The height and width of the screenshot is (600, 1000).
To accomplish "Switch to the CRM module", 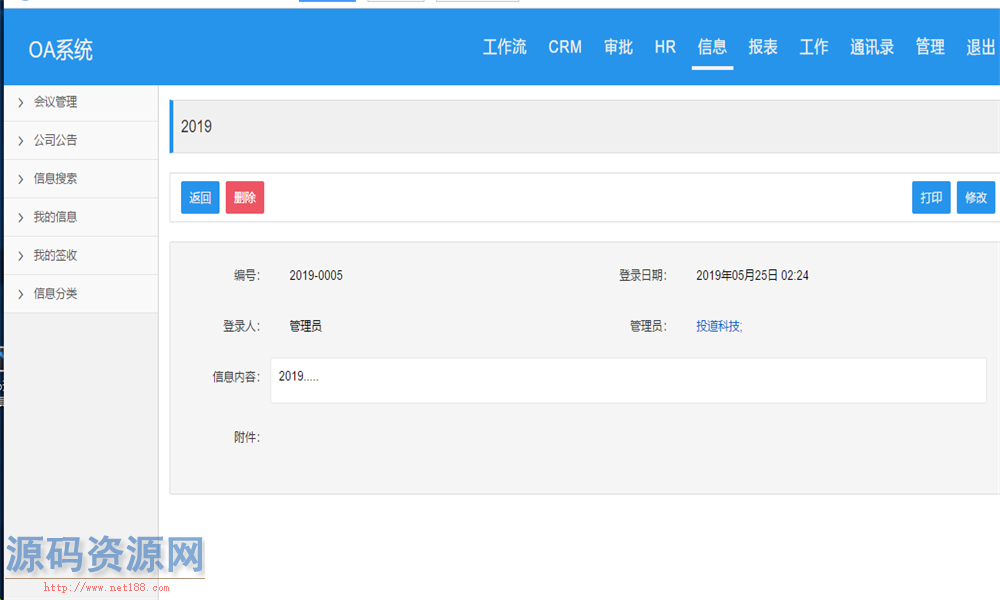I will (x=564, y=46).
